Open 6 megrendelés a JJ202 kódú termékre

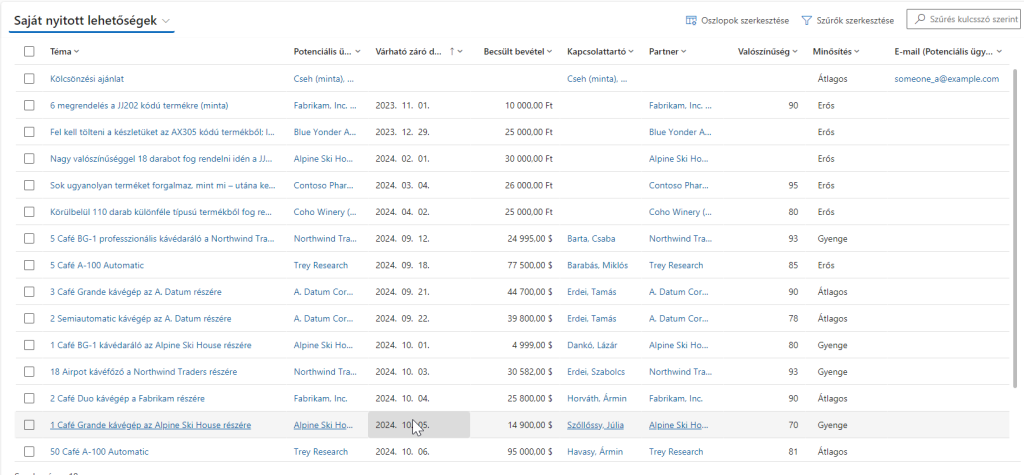tap(139, 105)
